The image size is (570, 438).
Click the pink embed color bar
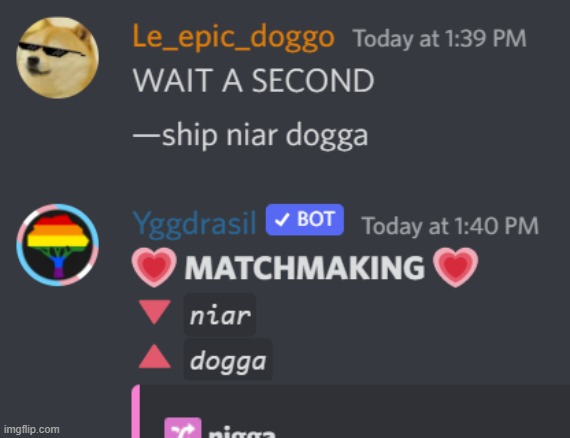coord(136,411)
